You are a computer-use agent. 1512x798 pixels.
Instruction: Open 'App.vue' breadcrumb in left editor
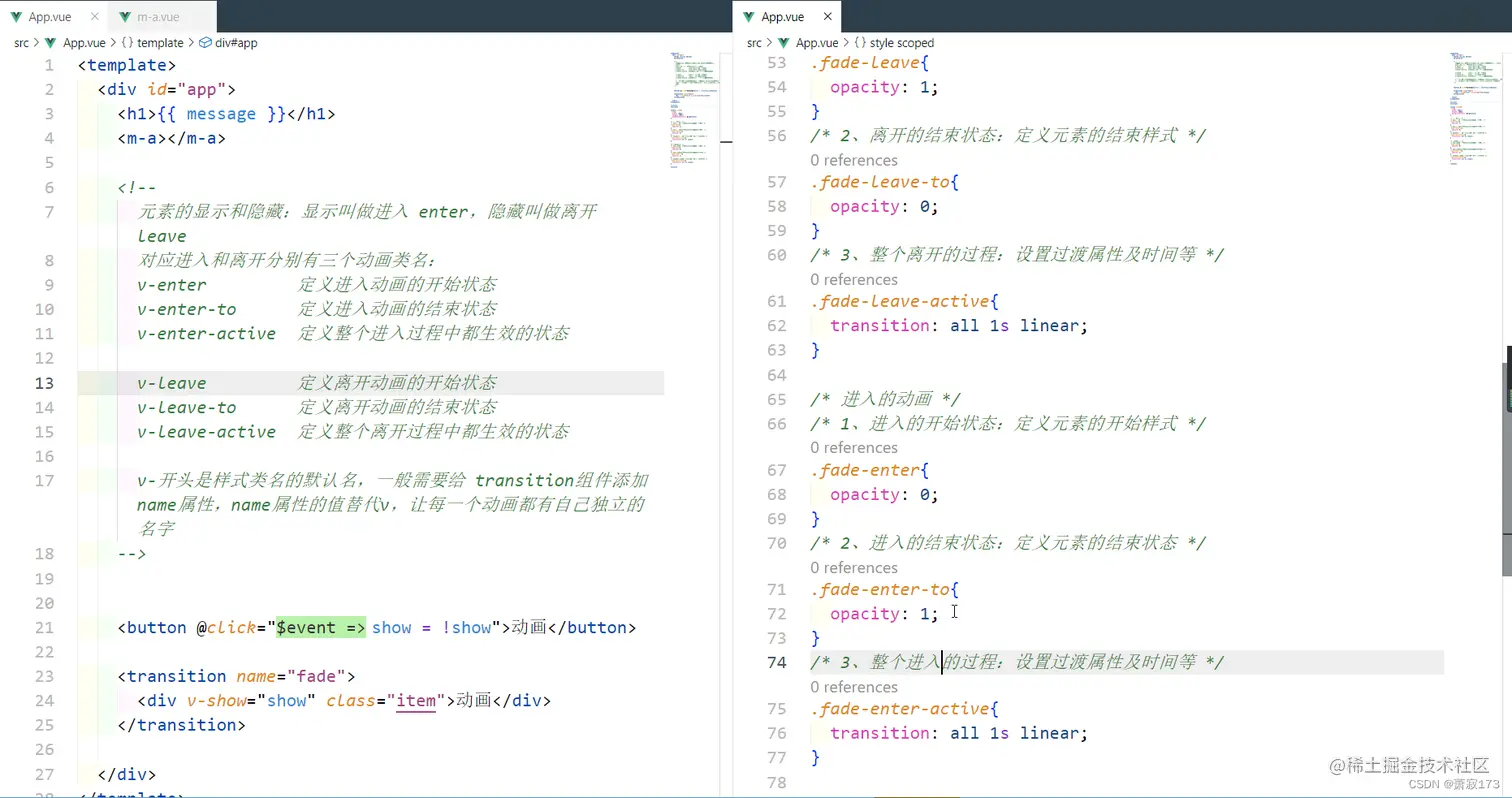[85, 43]
